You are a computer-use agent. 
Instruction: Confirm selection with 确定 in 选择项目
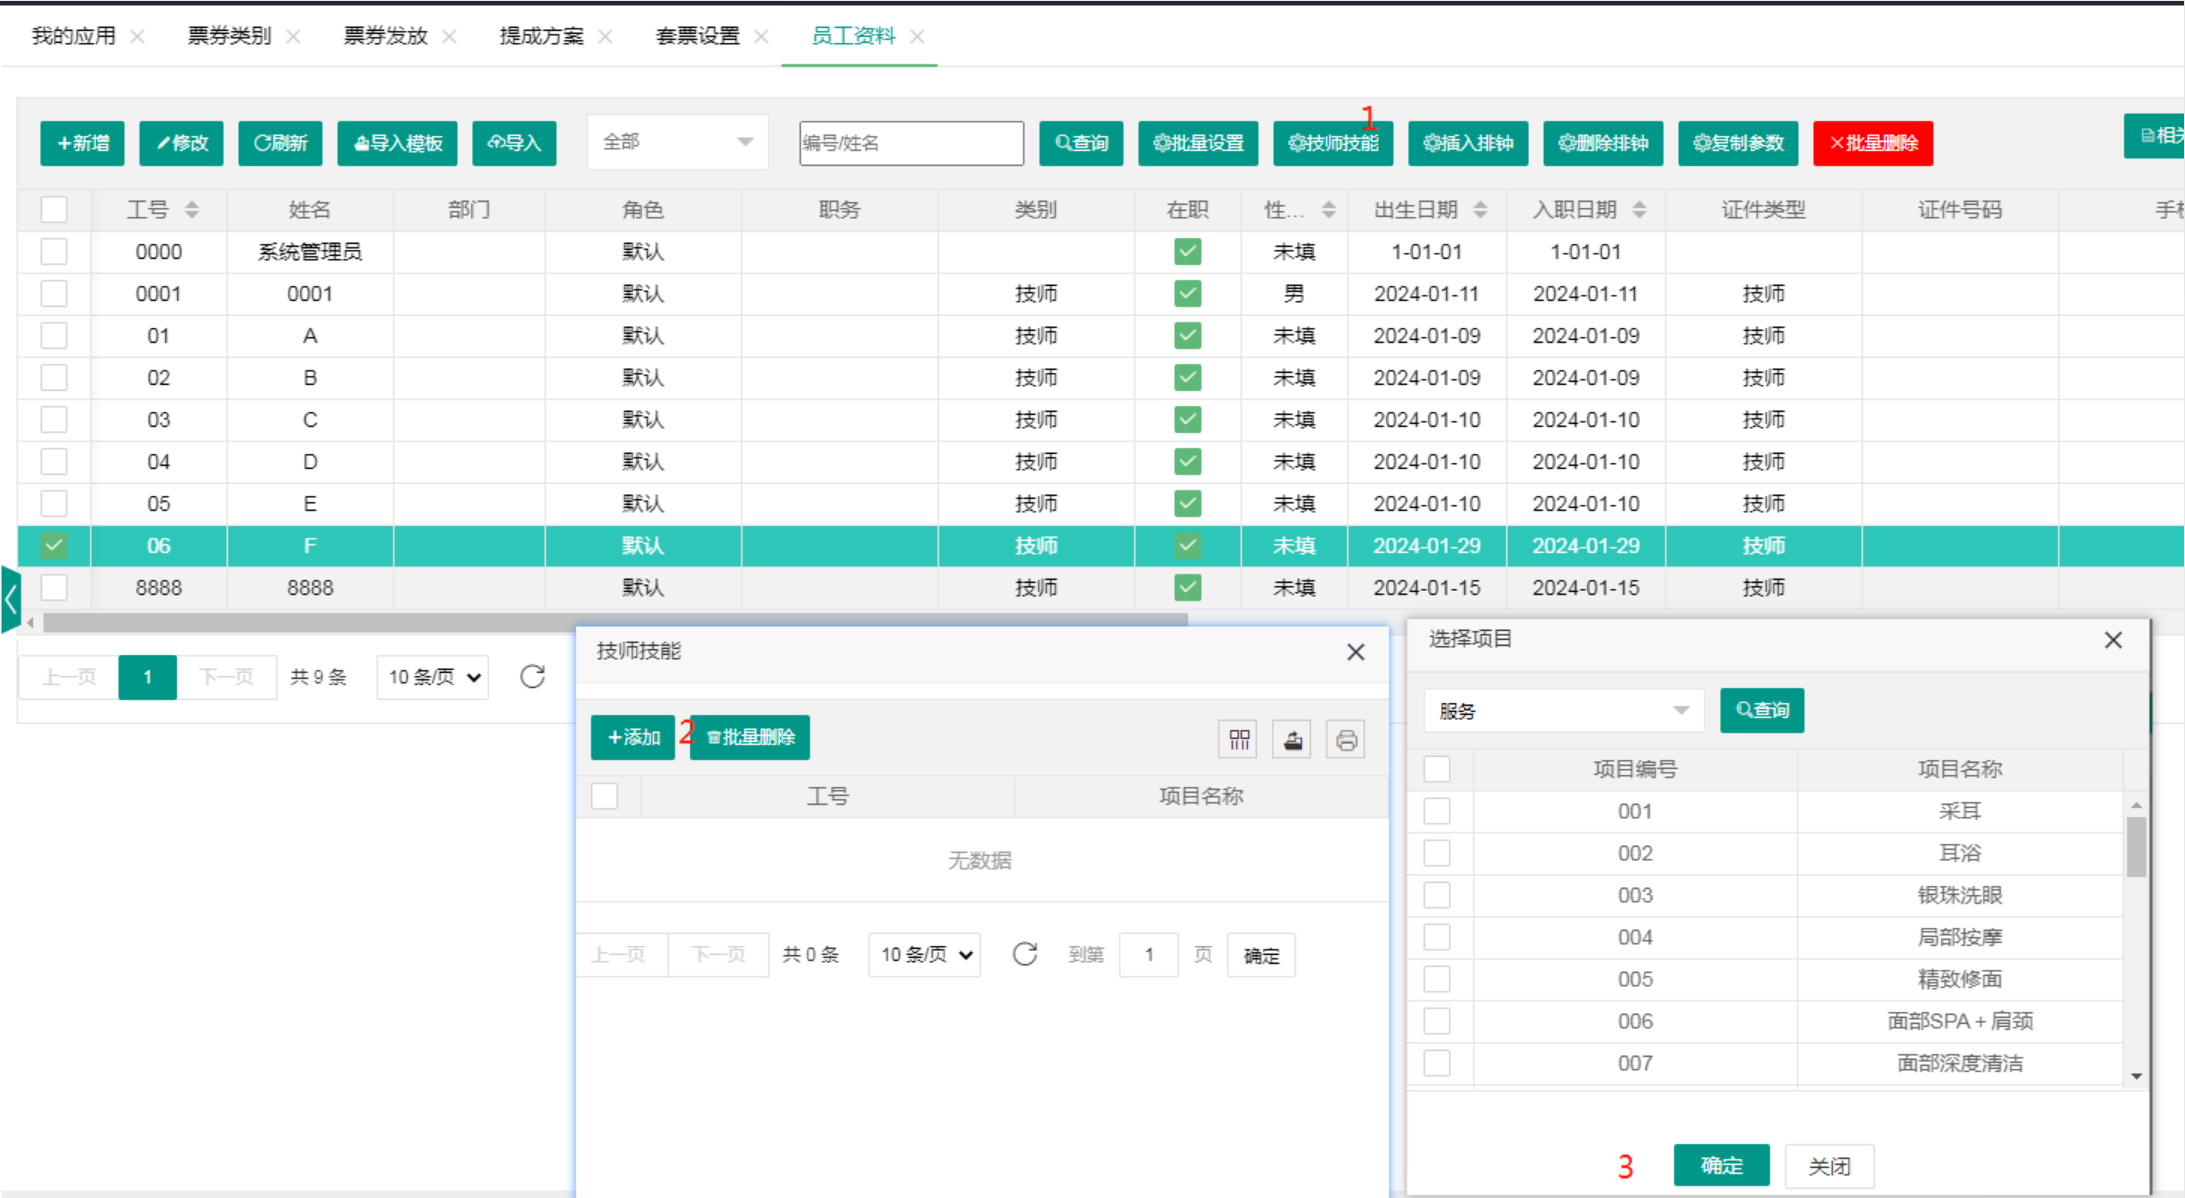(x=1722, y=1165)
